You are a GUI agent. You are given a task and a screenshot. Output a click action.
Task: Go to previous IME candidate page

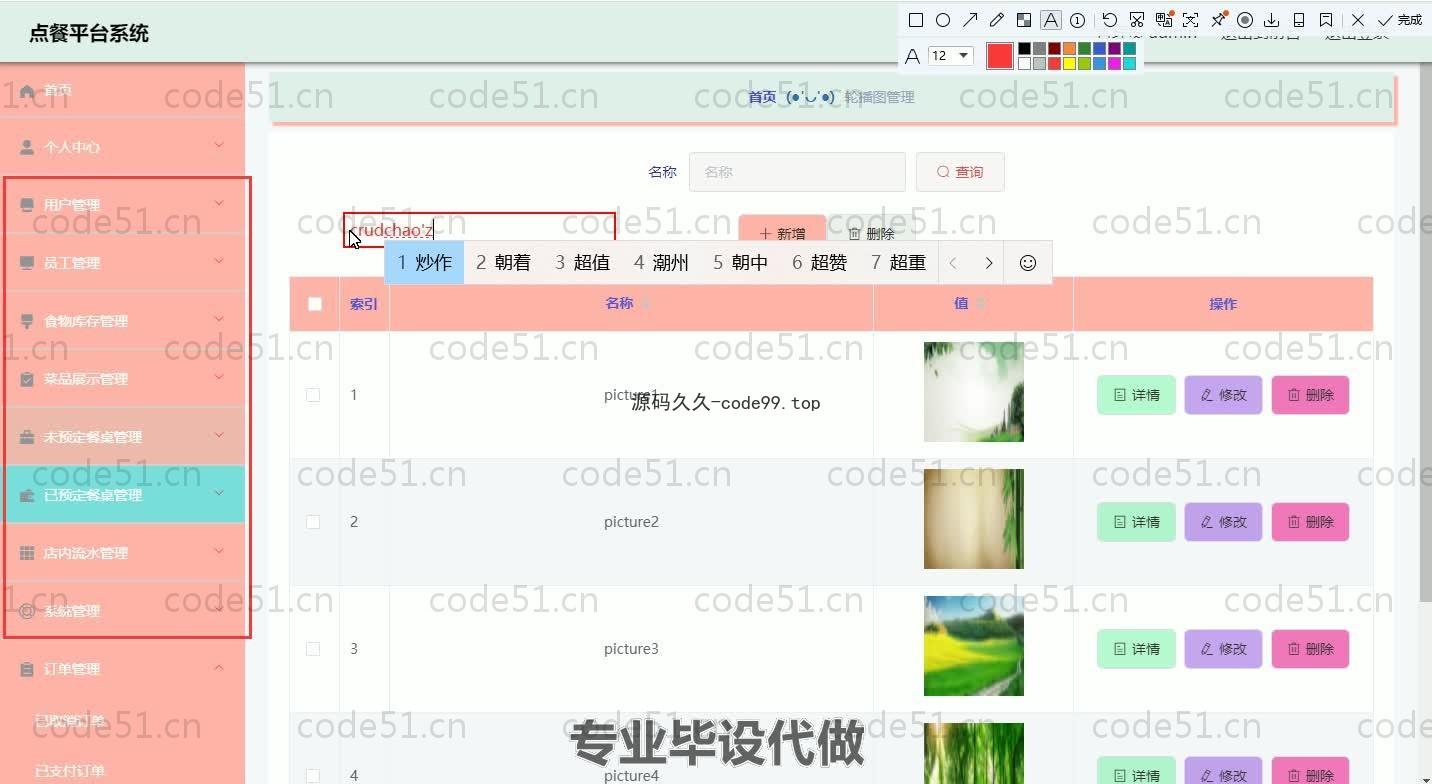(x=953, y=263)
